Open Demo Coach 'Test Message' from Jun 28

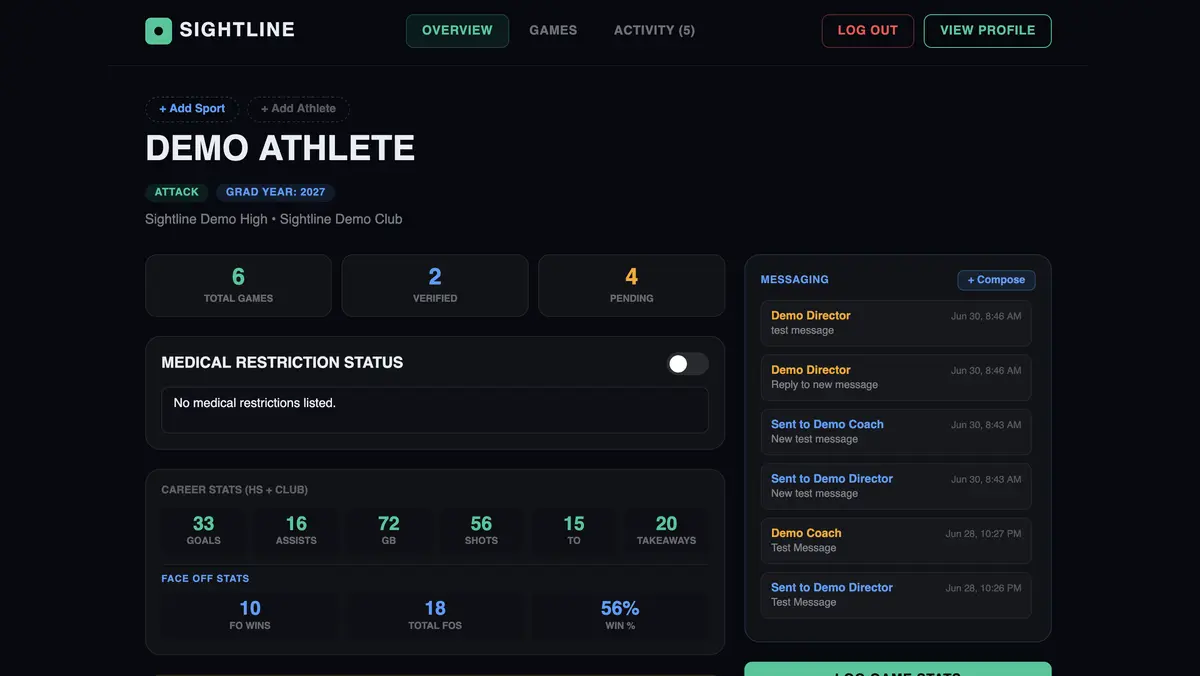tap(896, 540)
